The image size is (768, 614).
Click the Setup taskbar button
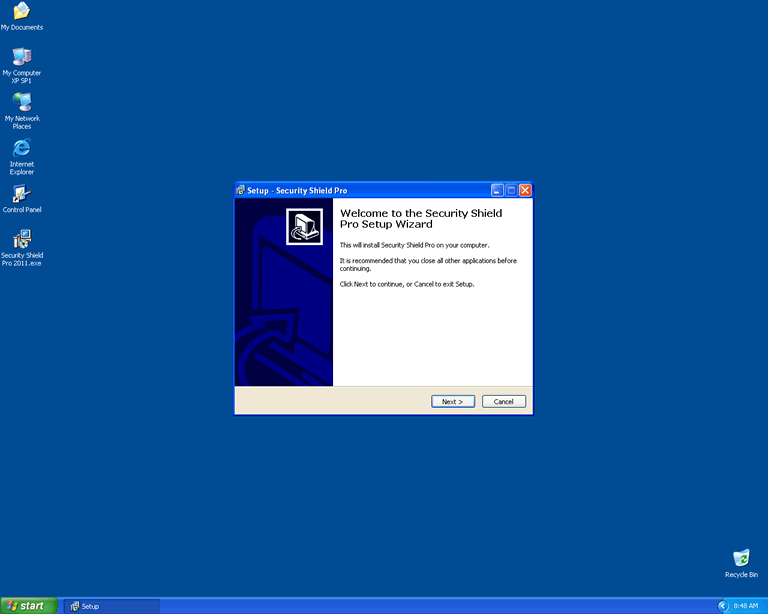click(110, 606)
